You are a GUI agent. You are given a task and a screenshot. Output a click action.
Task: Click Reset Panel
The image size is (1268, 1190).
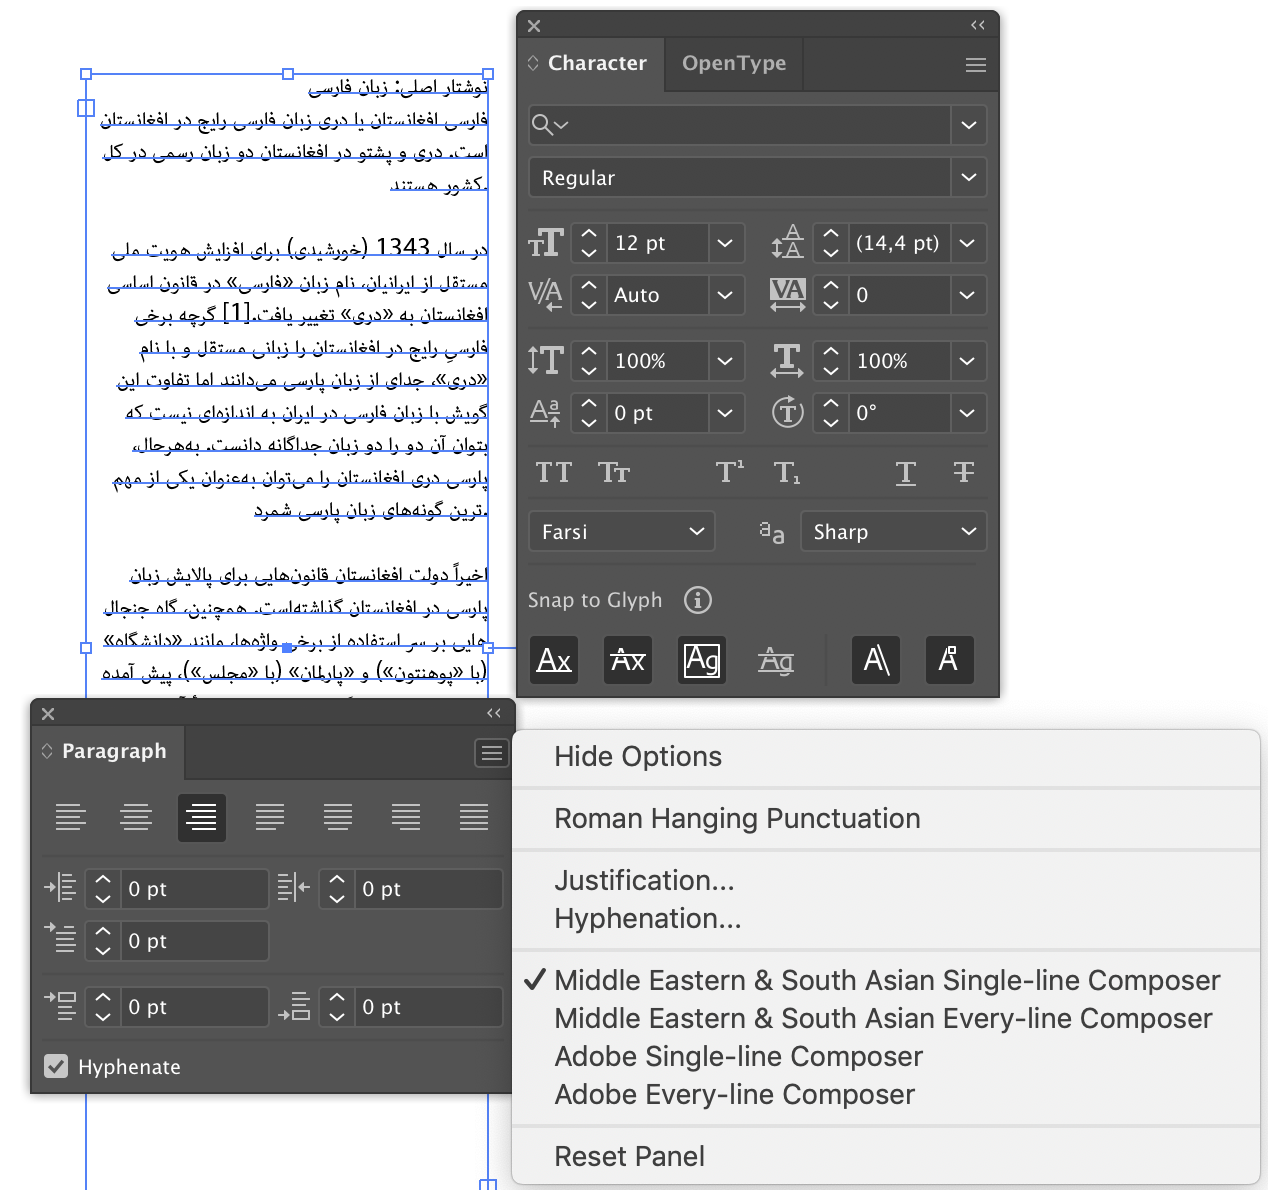[629, 1156]
